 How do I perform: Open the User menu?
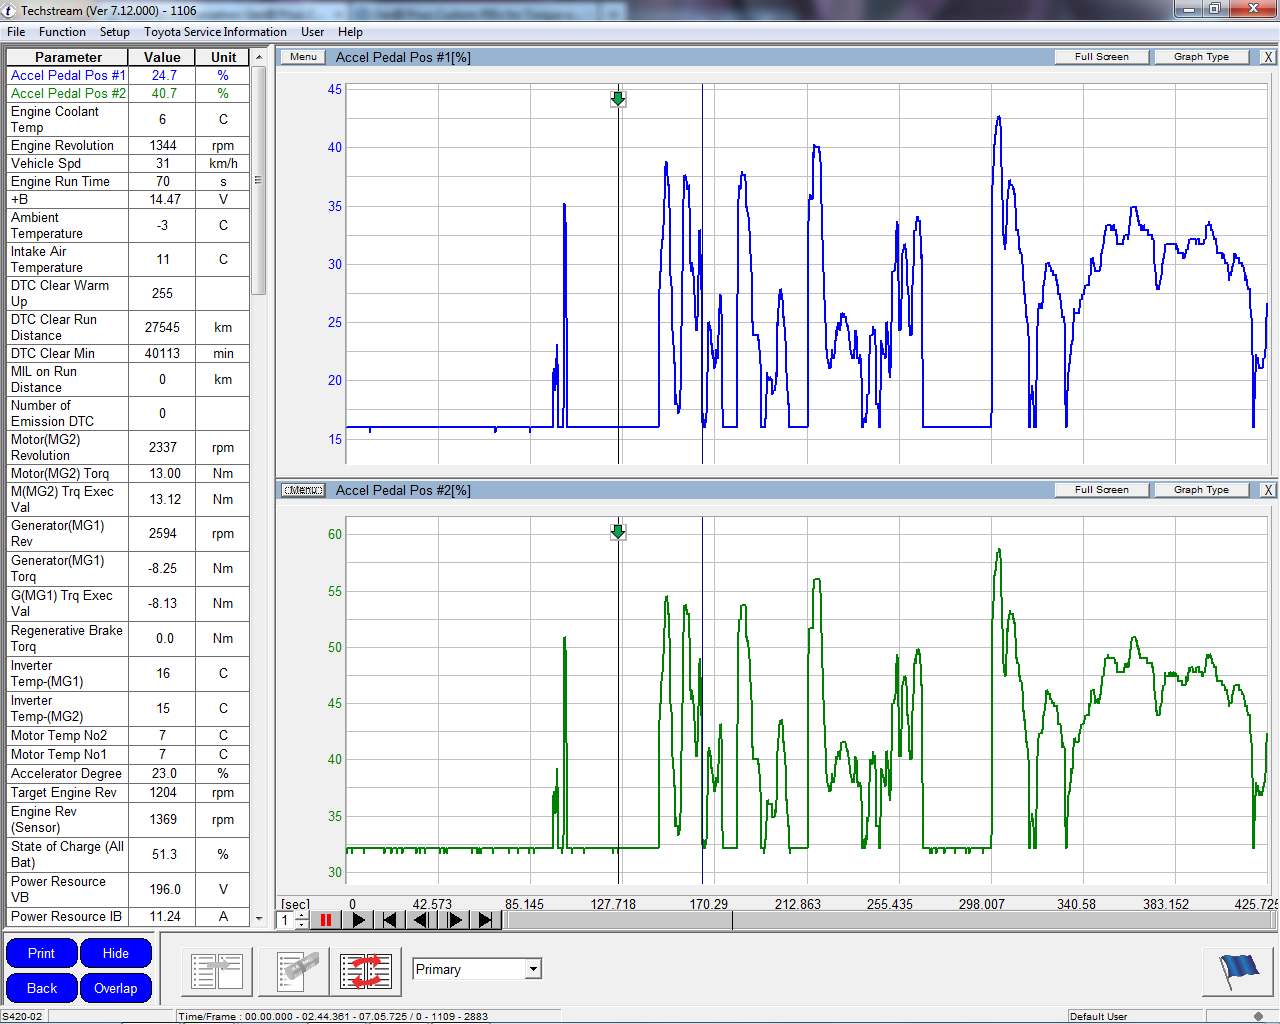(x=312, y=32)
